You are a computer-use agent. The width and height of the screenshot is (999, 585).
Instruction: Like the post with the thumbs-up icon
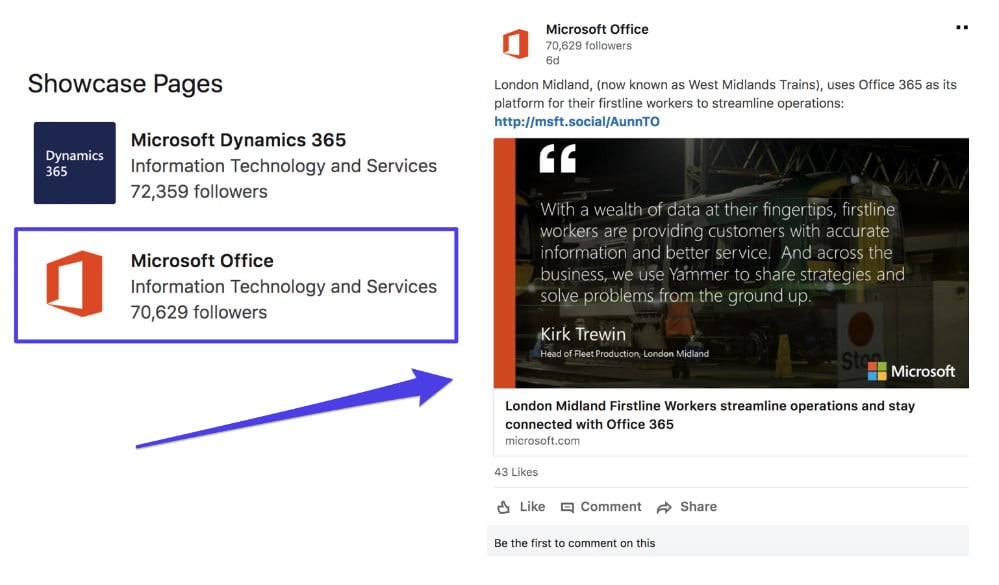(x=503, y=507)
